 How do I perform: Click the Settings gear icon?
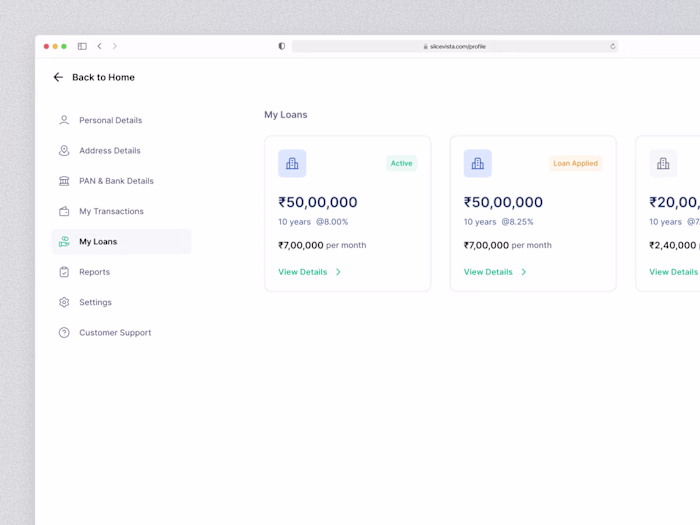click(64, 302)
